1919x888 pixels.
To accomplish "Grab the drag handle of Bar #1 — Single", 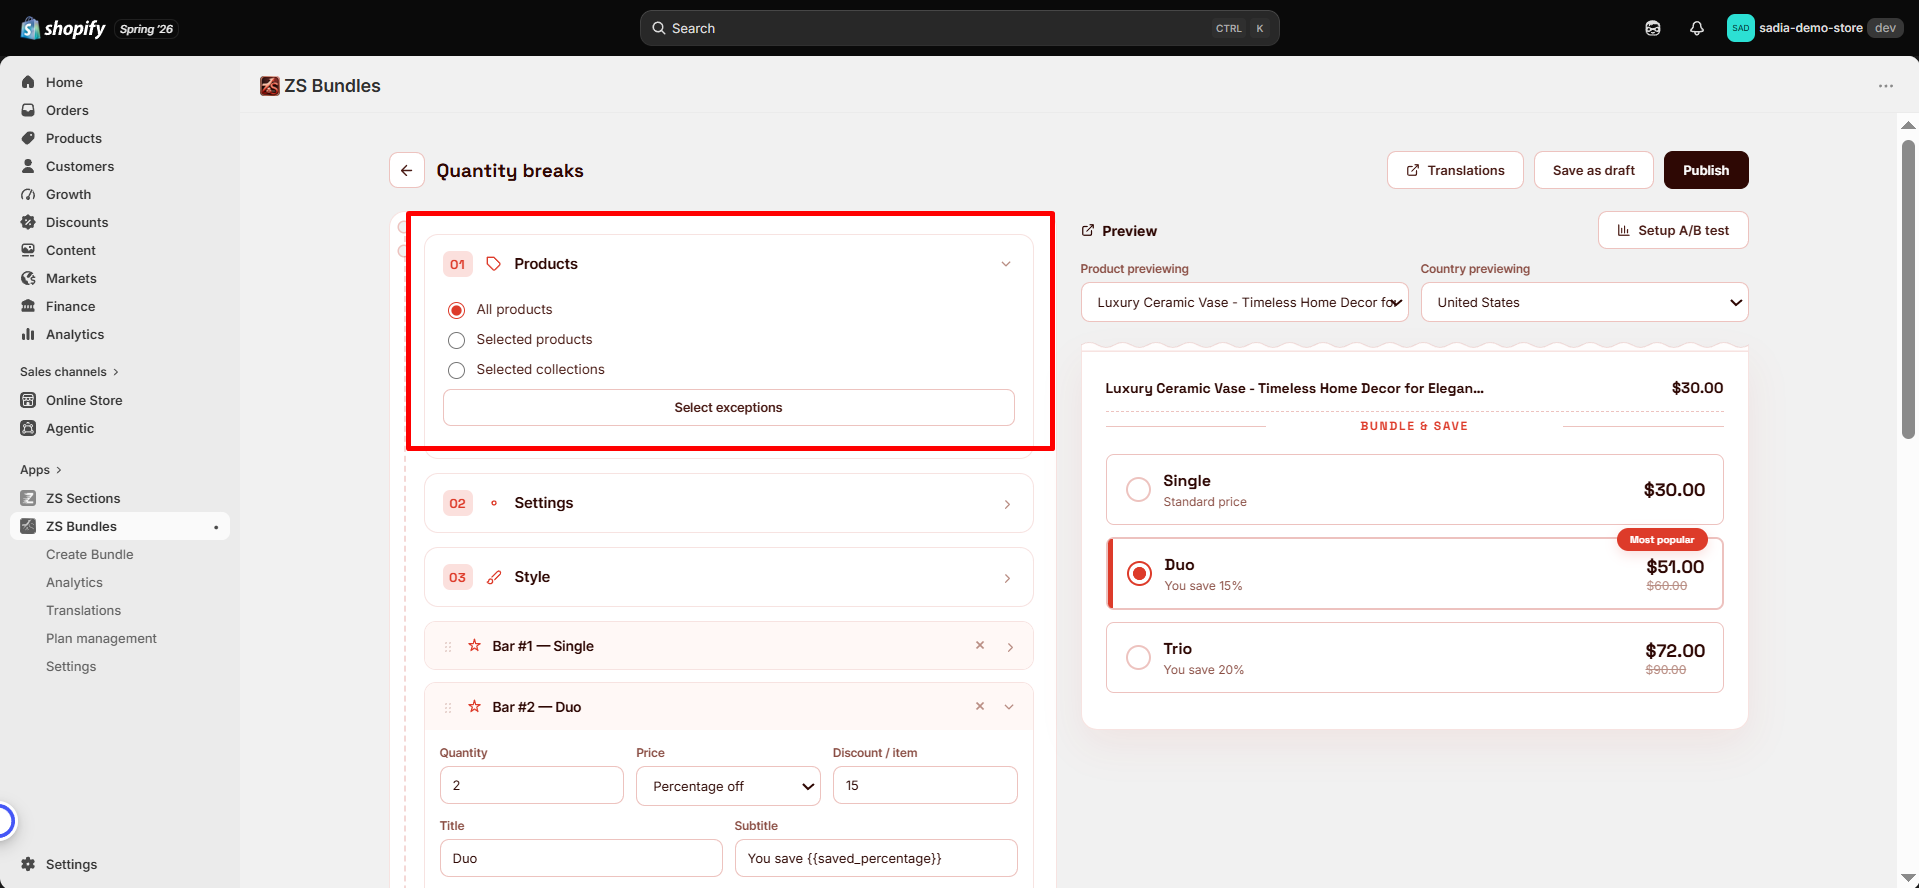I will tap(448, 647).
